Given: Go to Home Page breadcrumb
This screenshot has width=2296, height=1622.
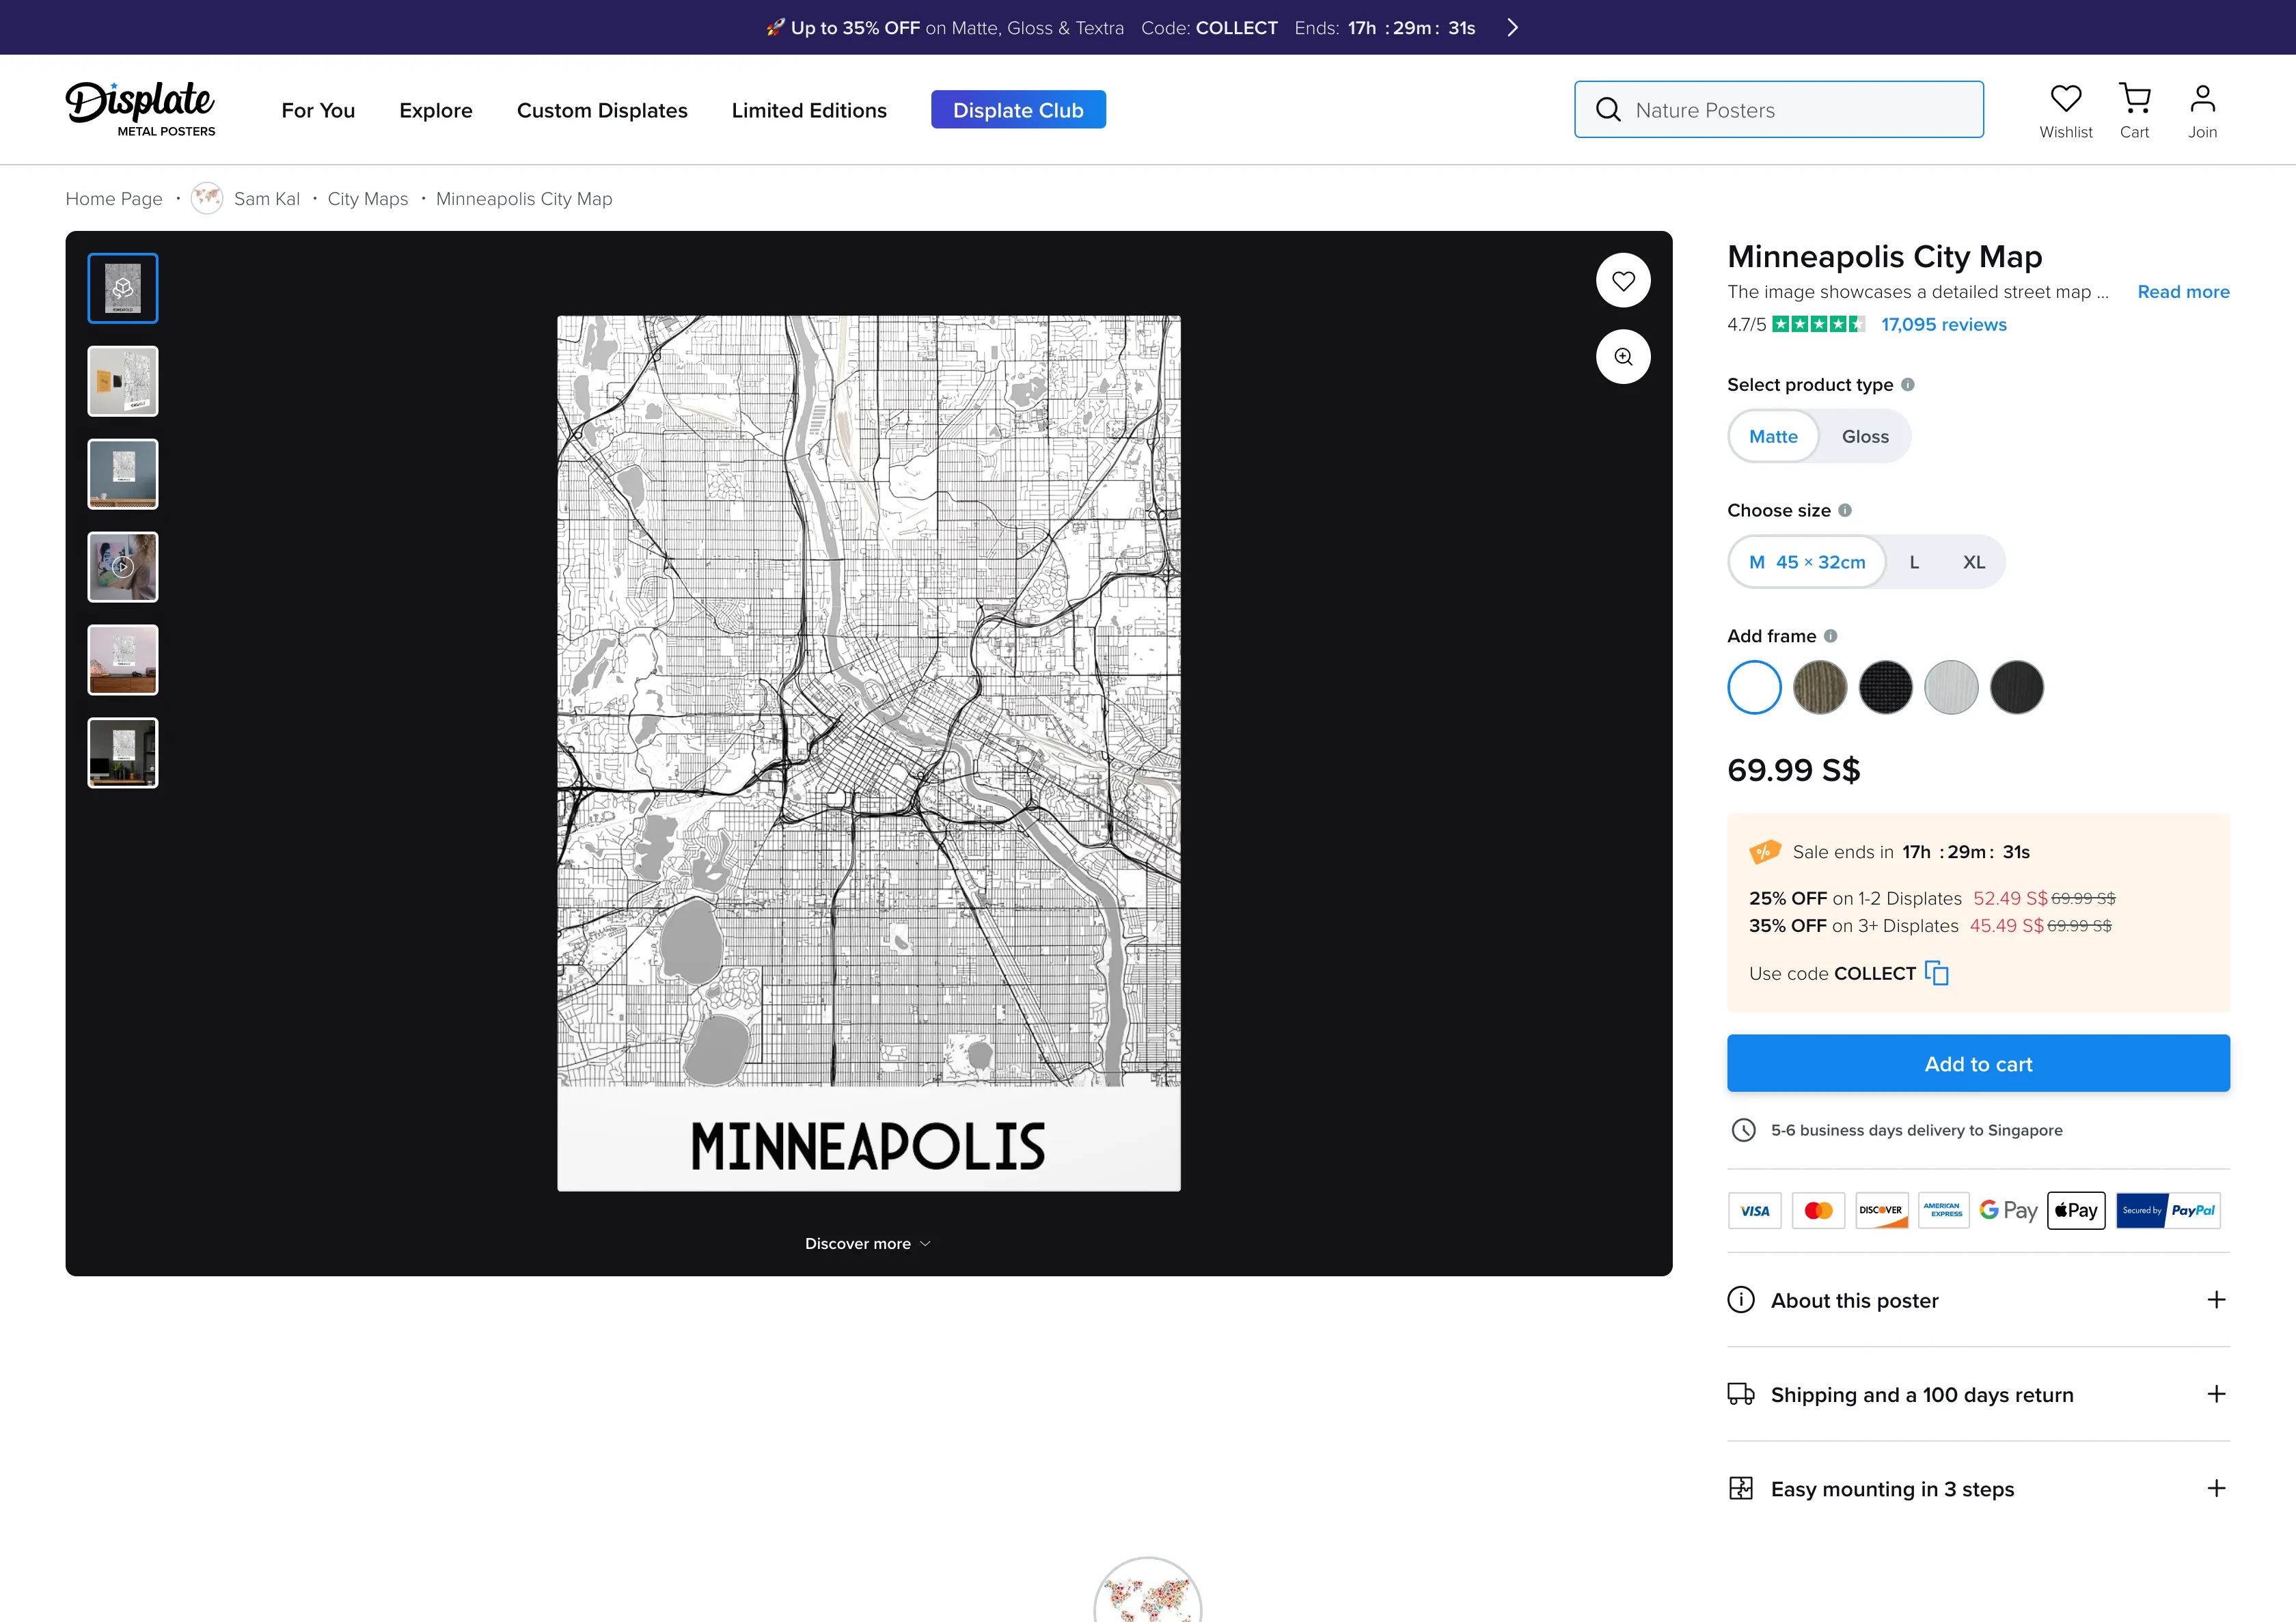Looking at the screenshot, I should [x=114, y=199].
